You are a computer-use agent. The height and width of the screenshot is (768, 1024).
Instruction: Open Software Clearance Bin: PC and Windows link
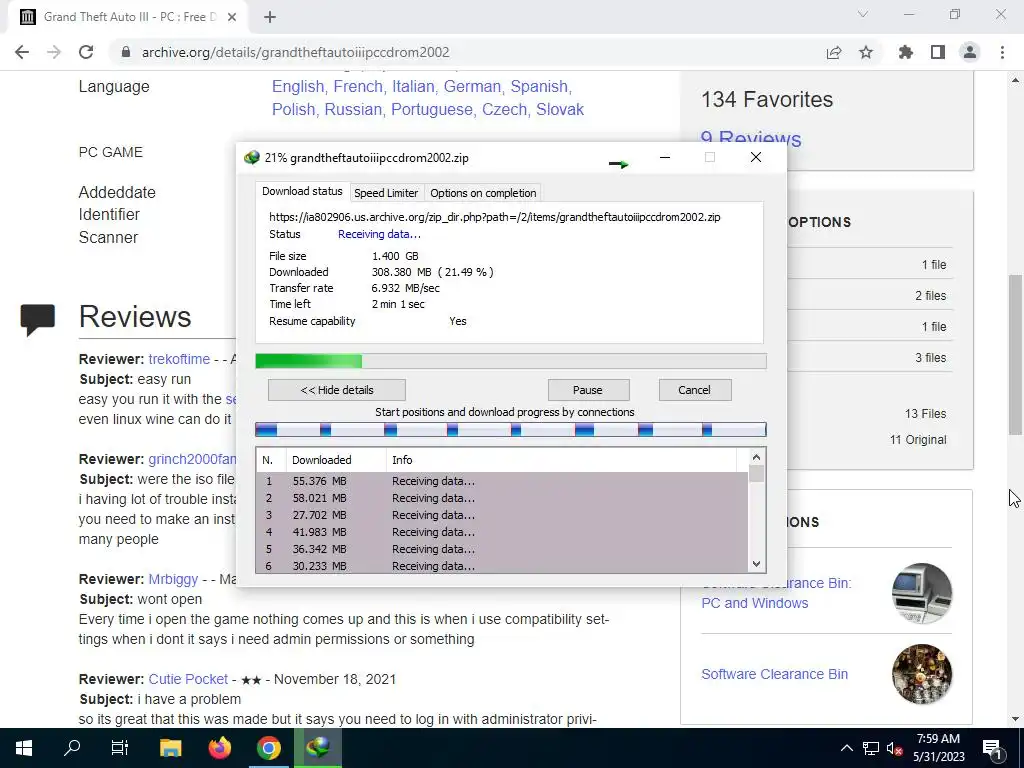tap(776, 593)
